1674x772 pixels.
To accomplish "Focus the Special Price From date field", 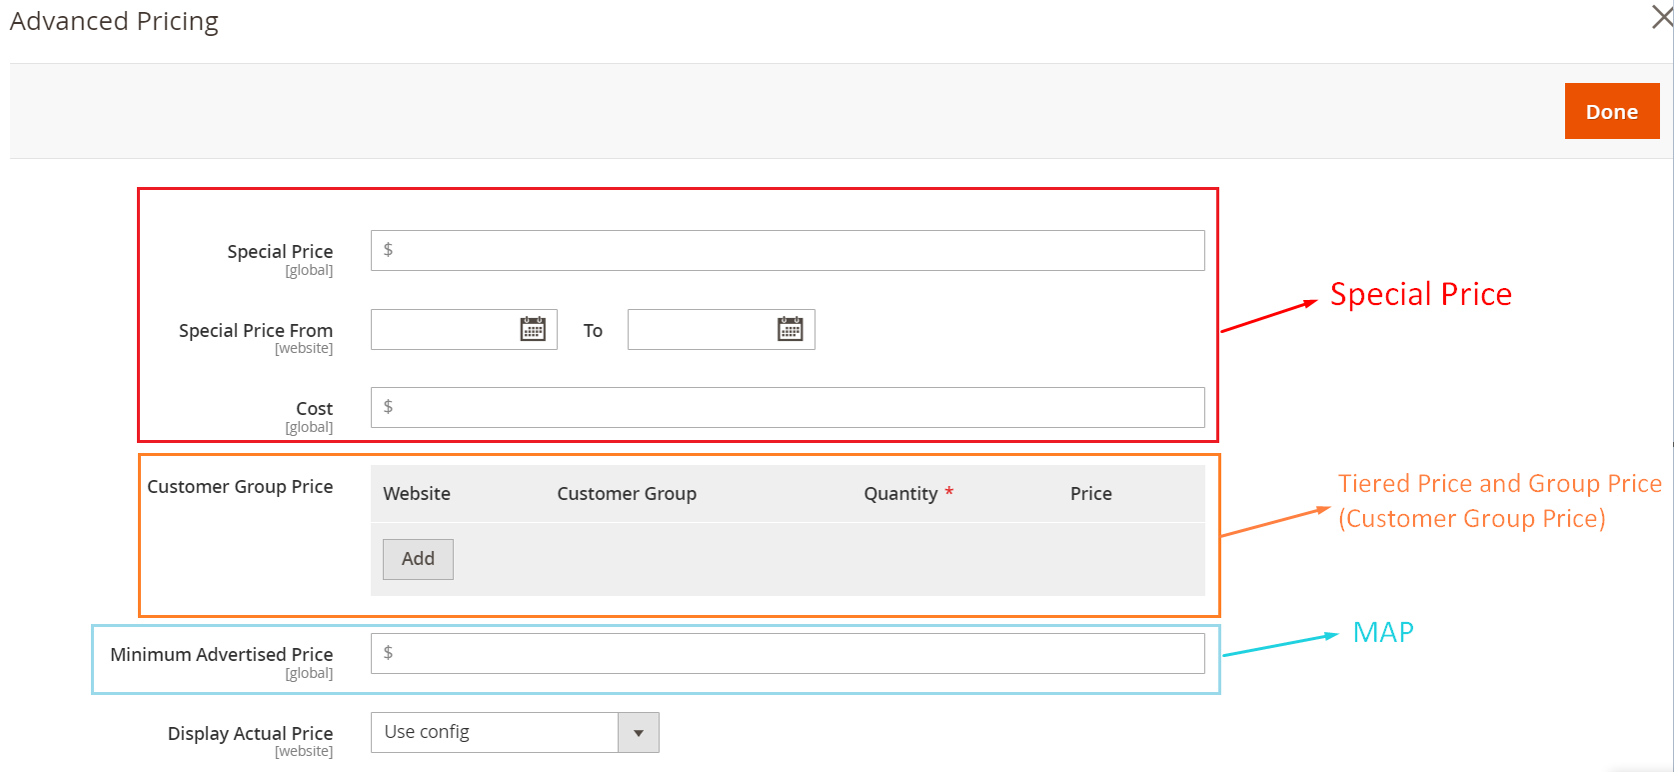I will click(464, 329).
